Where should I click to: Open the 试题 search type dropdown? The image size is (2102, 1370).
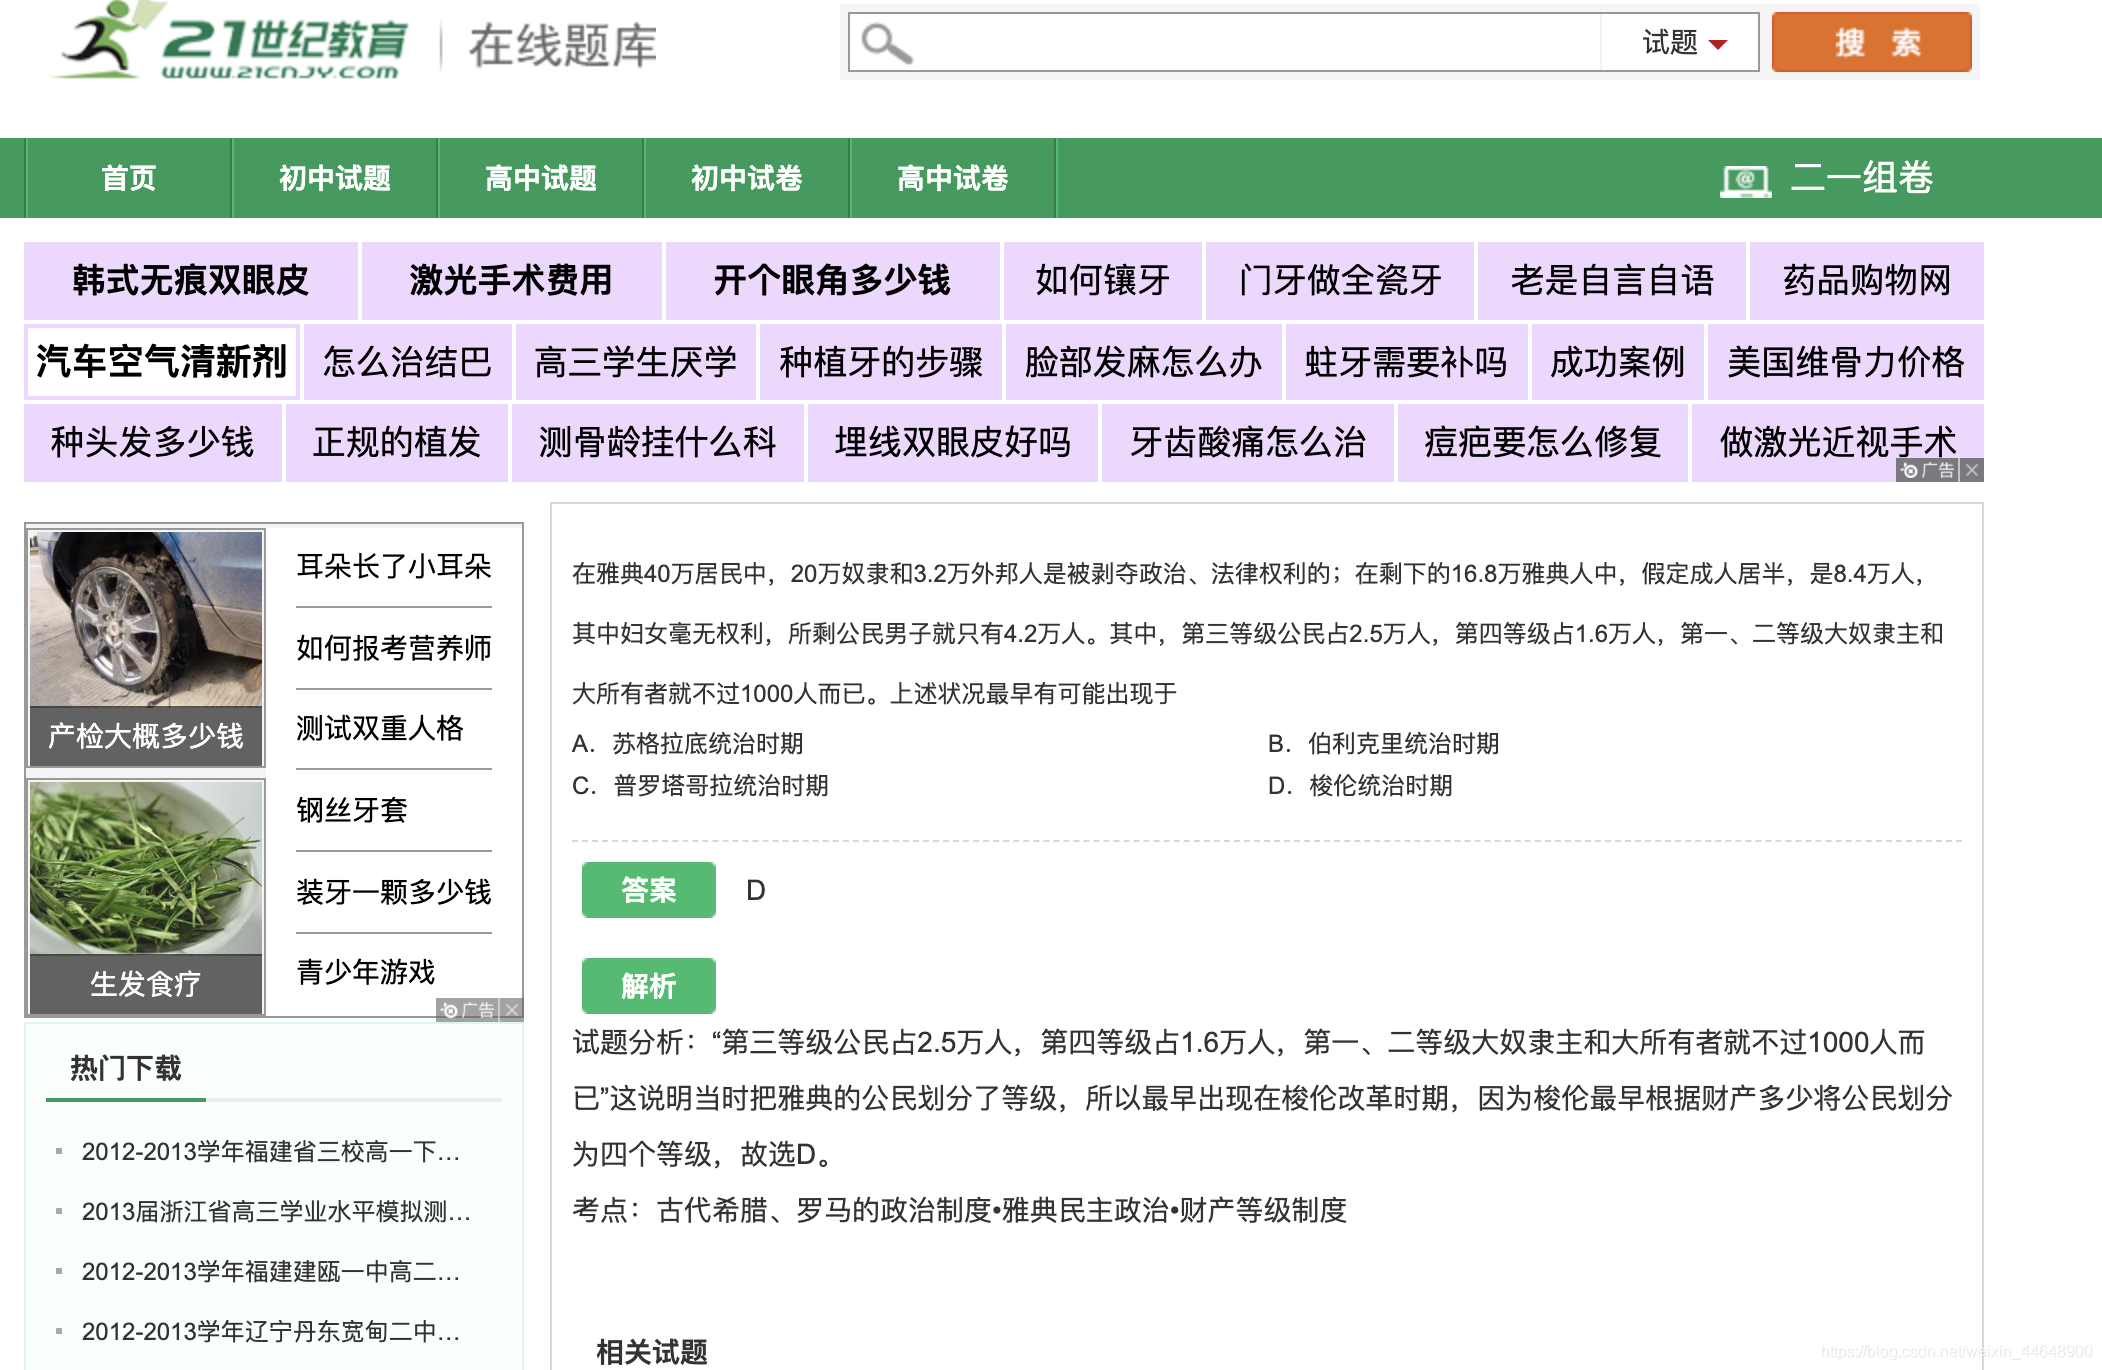pos(1684,43)
